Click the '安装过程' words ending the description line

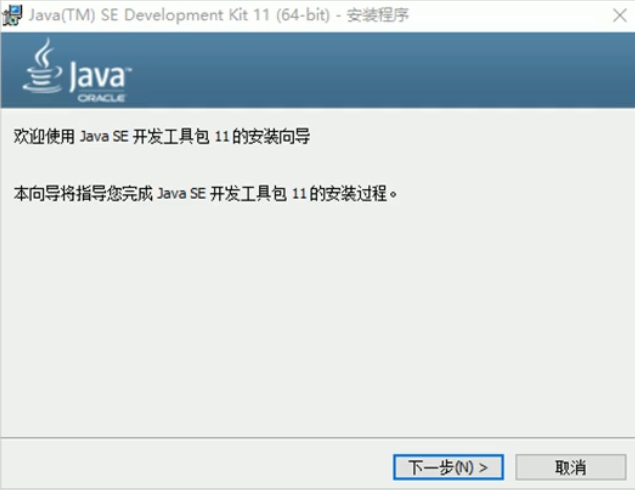(x=356, y=193)
